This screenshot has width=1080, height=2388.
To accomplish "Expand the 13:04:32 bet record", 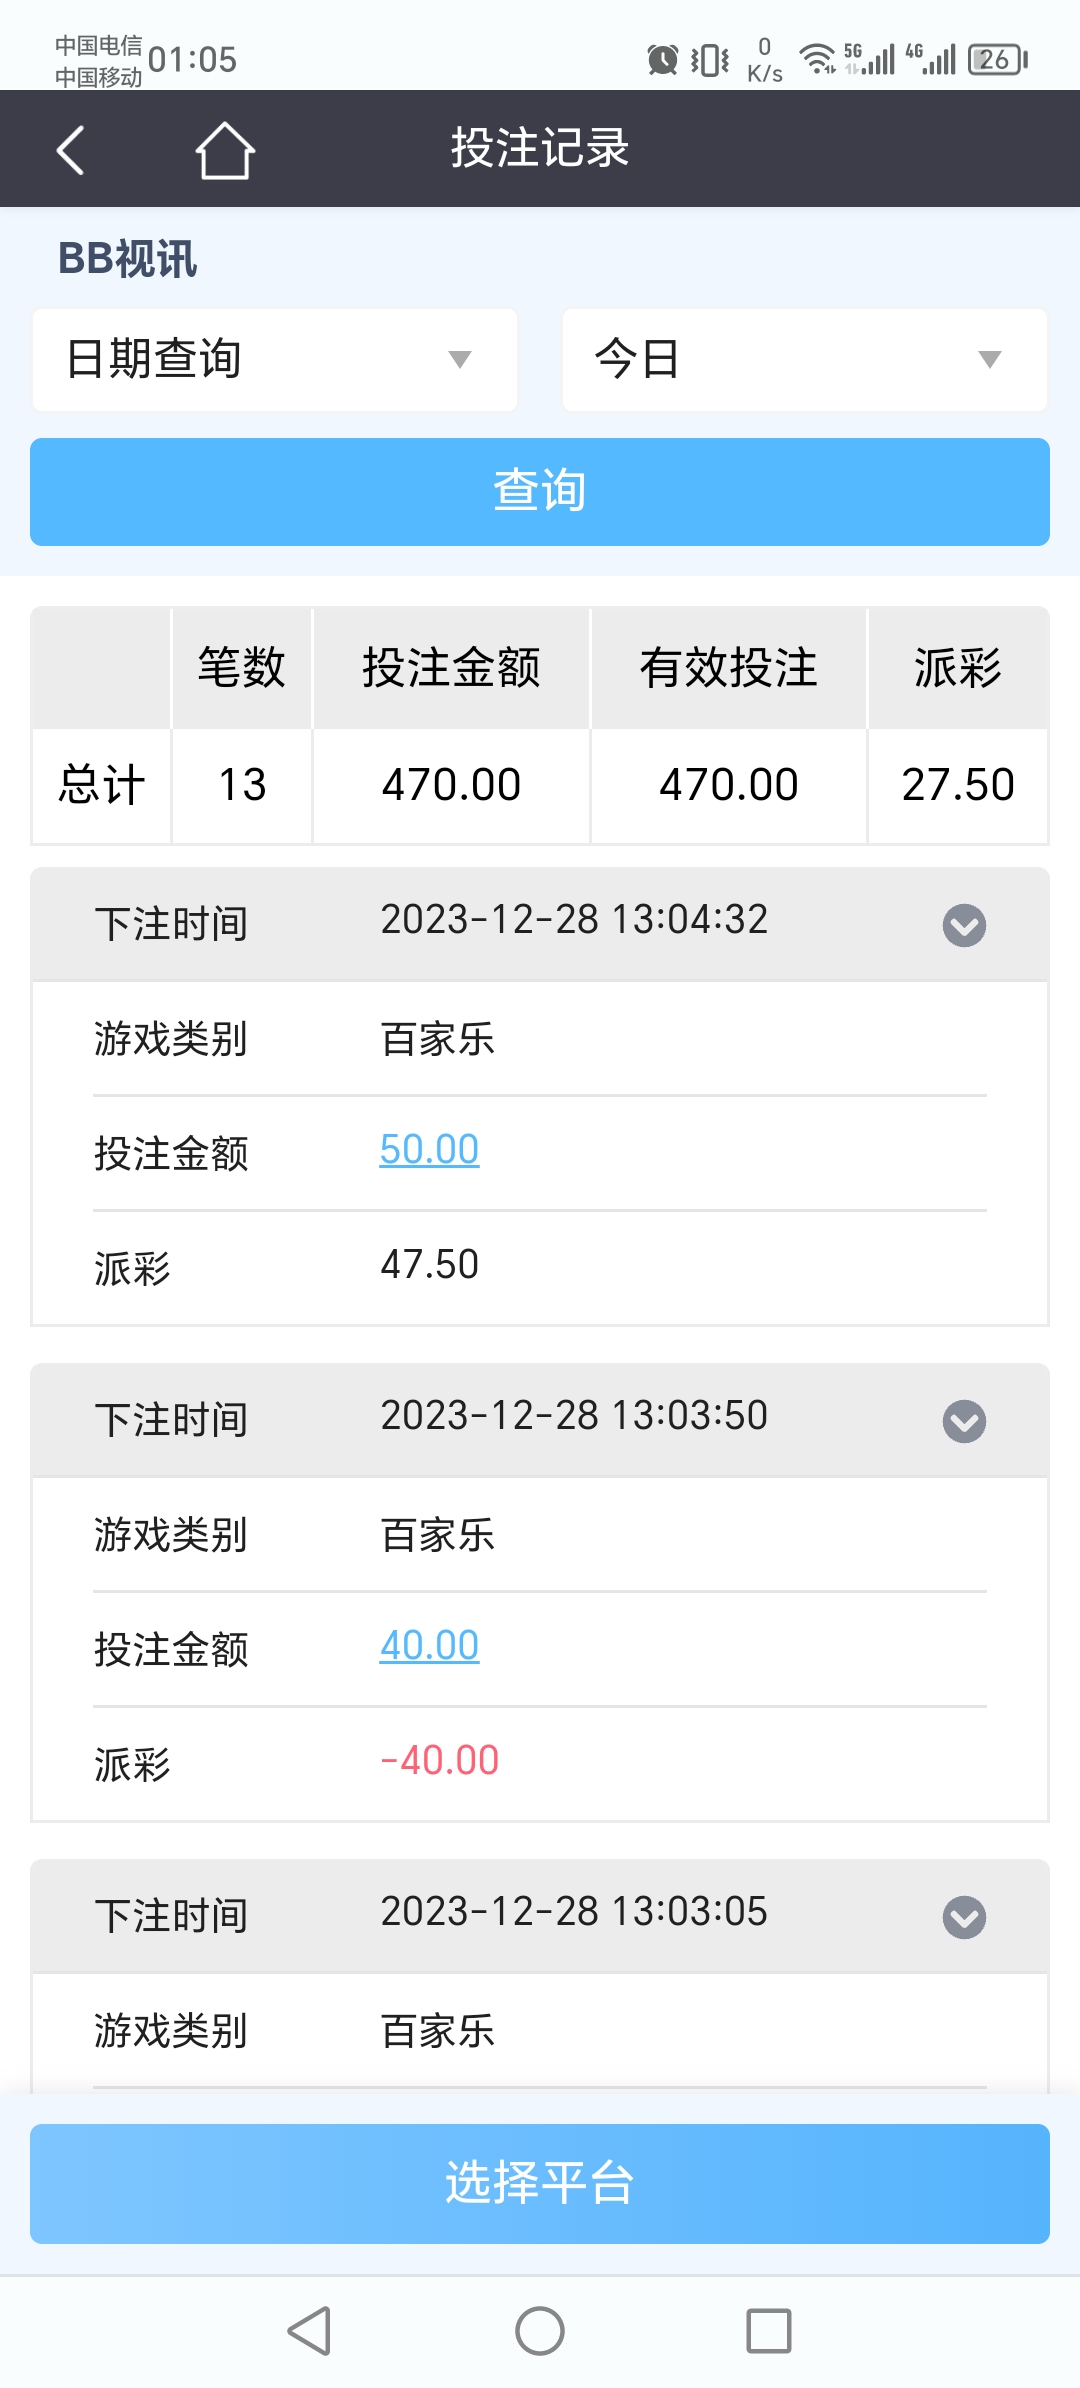I will pos(964,925).
